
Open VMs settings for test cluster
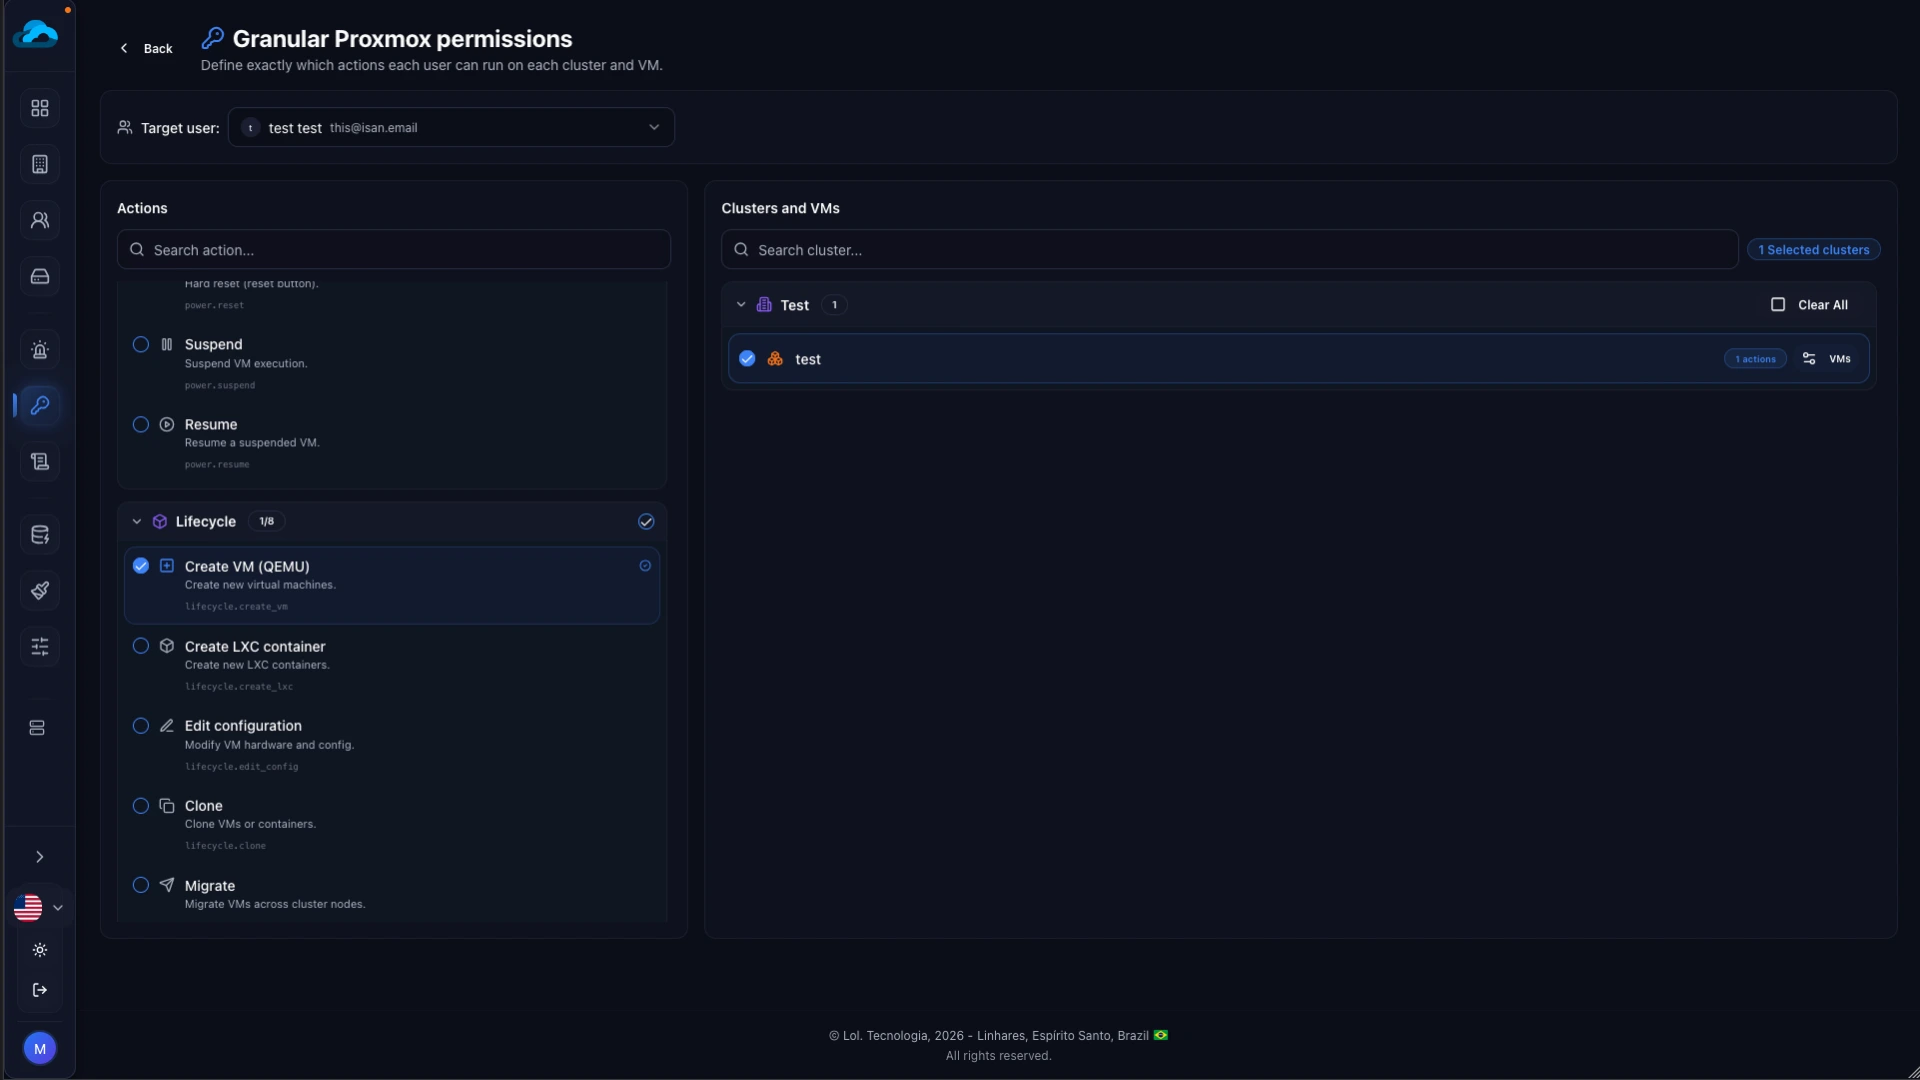pyautogui.click(x=1826, y=359)
